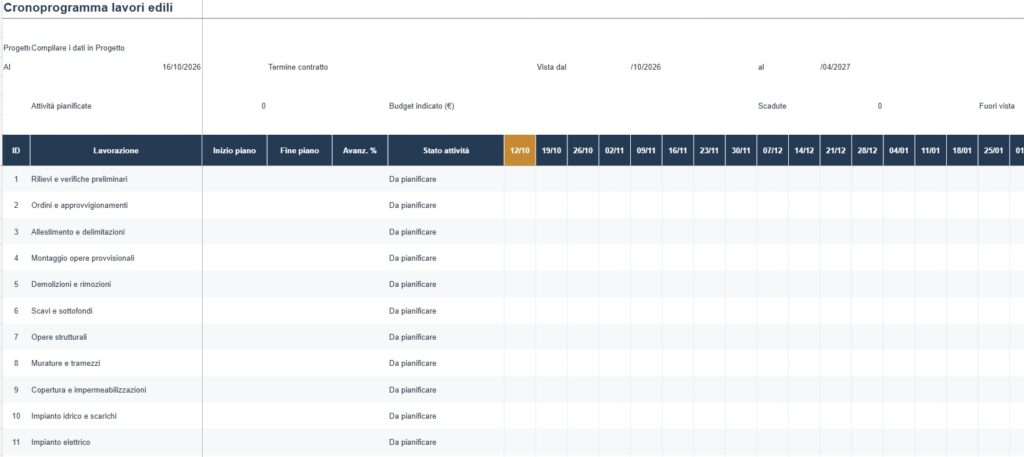This screenshot has height=457, width=1024.
Task: Click the 'Fuori vista' label
Action: [x=997, y=106]
